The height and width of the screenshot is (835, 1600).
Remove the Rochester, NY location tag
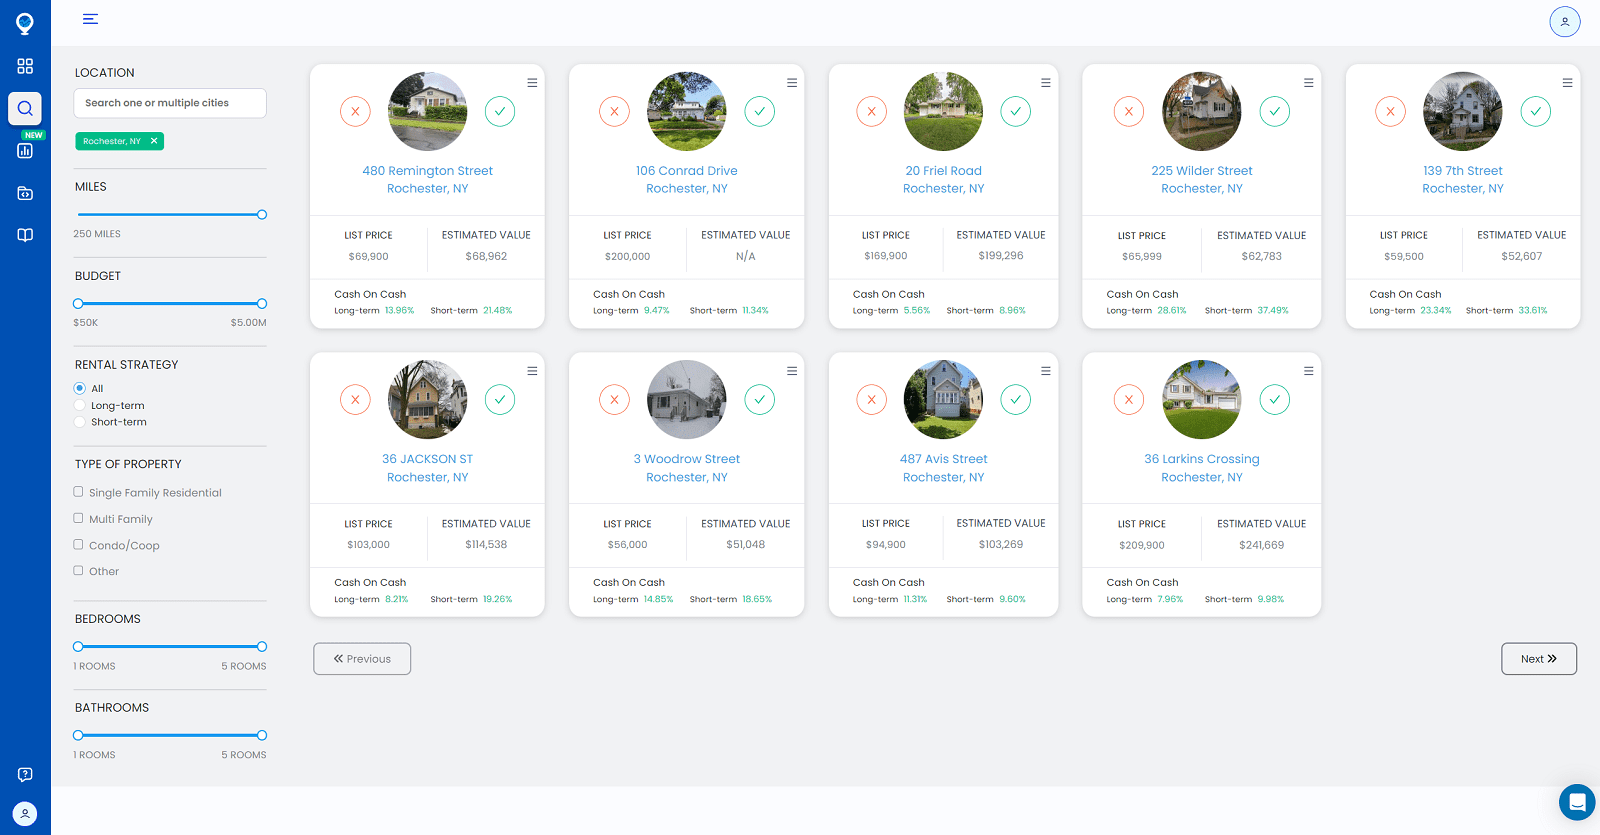pos(154,141)
